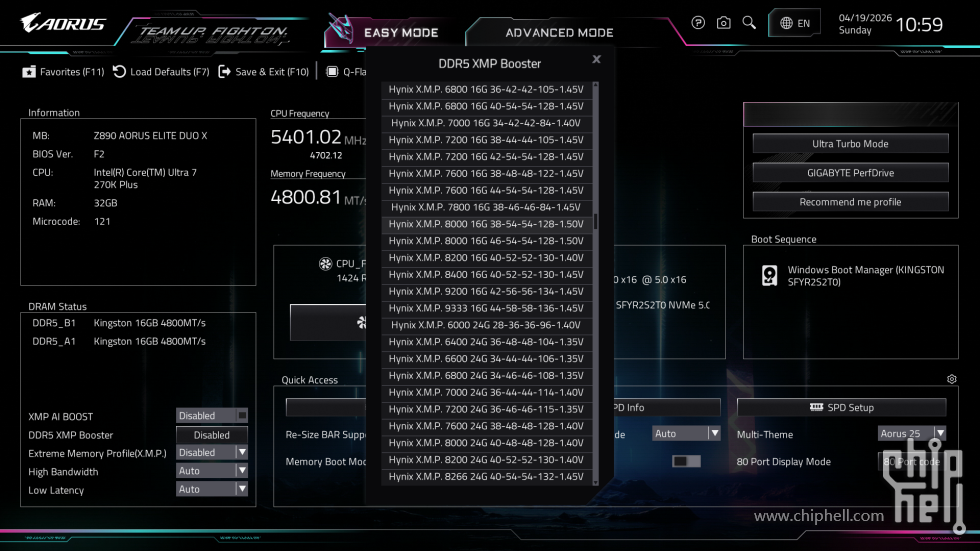
Task: Click the Ultra Turbo Mode button
Action: pyautogui.click(x=850, y=144)
